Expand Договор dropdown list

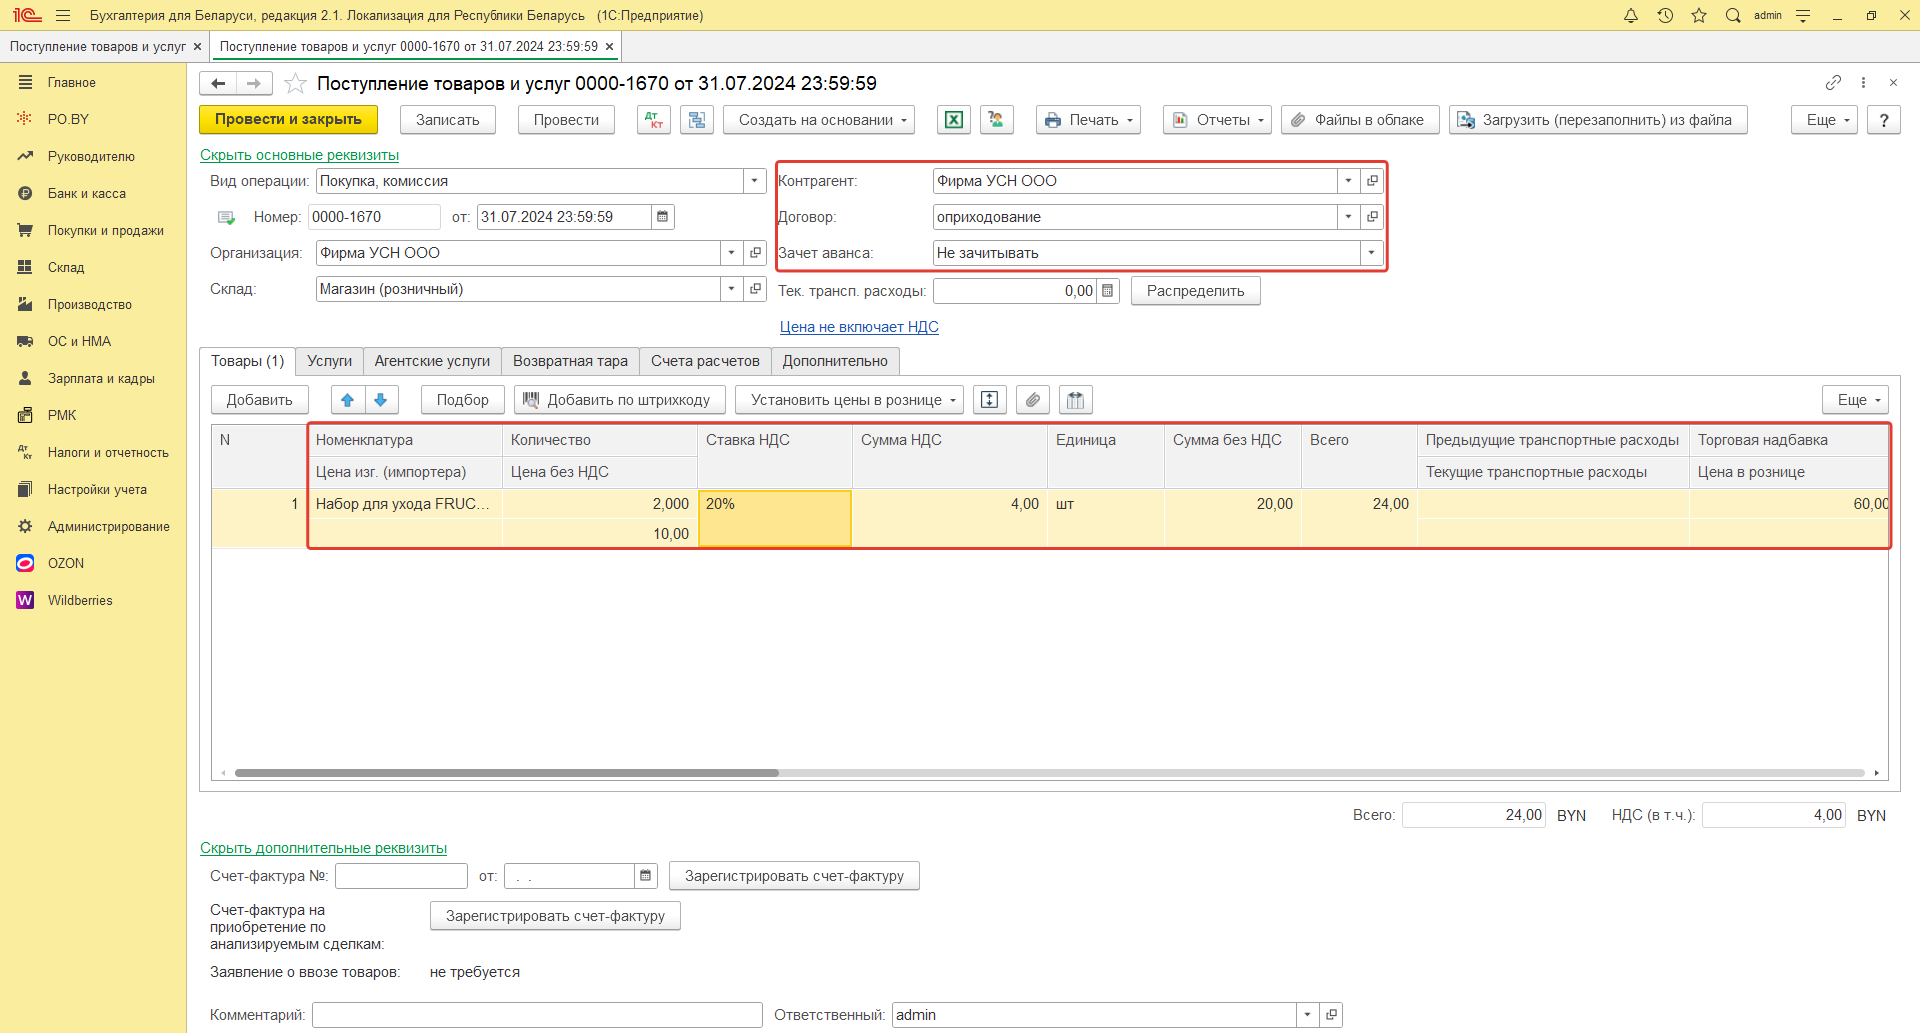pyautogui.click(x=1349, y=217)
